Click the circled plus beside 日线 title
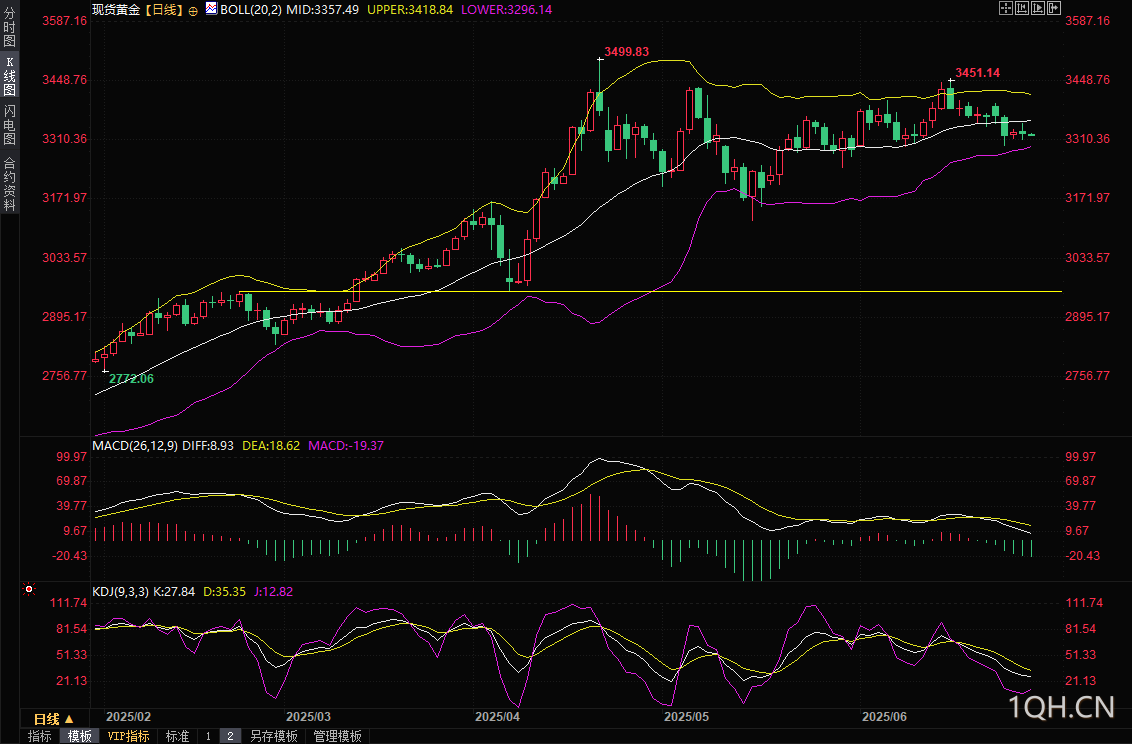The height and width of the screenshot is (744, 1132). (193, 9)
